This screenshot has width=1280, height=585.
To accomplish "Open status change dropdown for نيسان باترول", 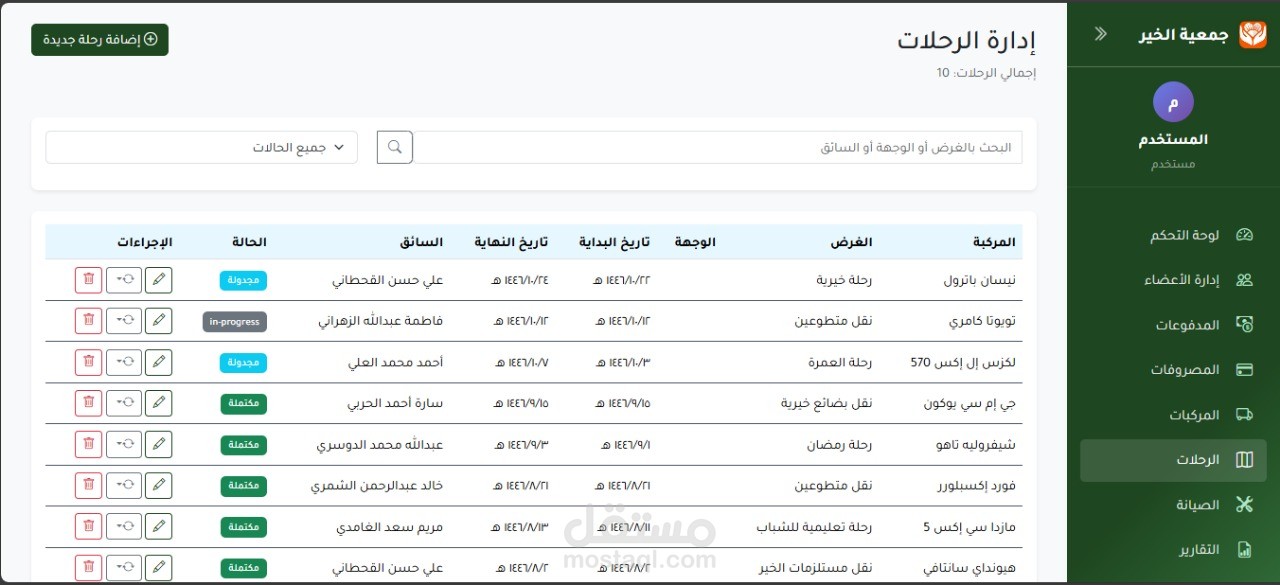I will click(x=124, y=280).
